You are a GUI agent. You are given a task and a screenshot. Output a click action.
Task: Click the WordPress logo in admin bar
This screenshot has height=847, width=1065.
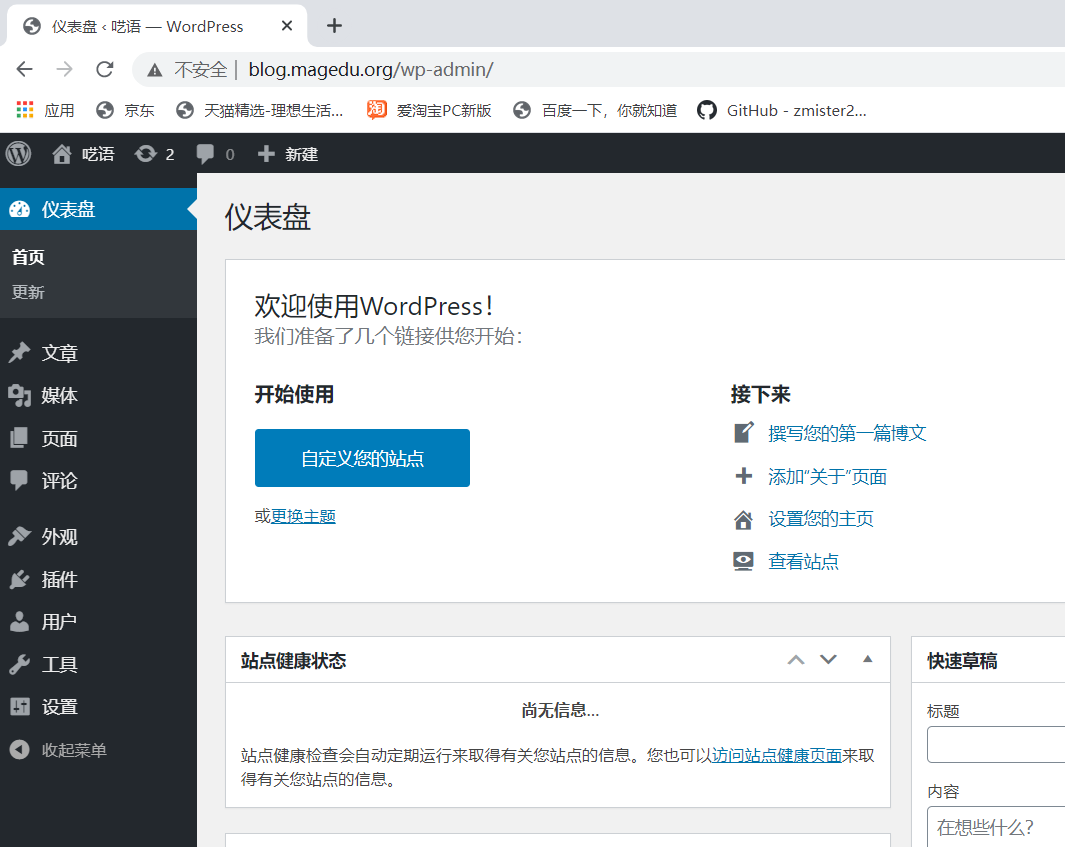(x=19, y=154)
